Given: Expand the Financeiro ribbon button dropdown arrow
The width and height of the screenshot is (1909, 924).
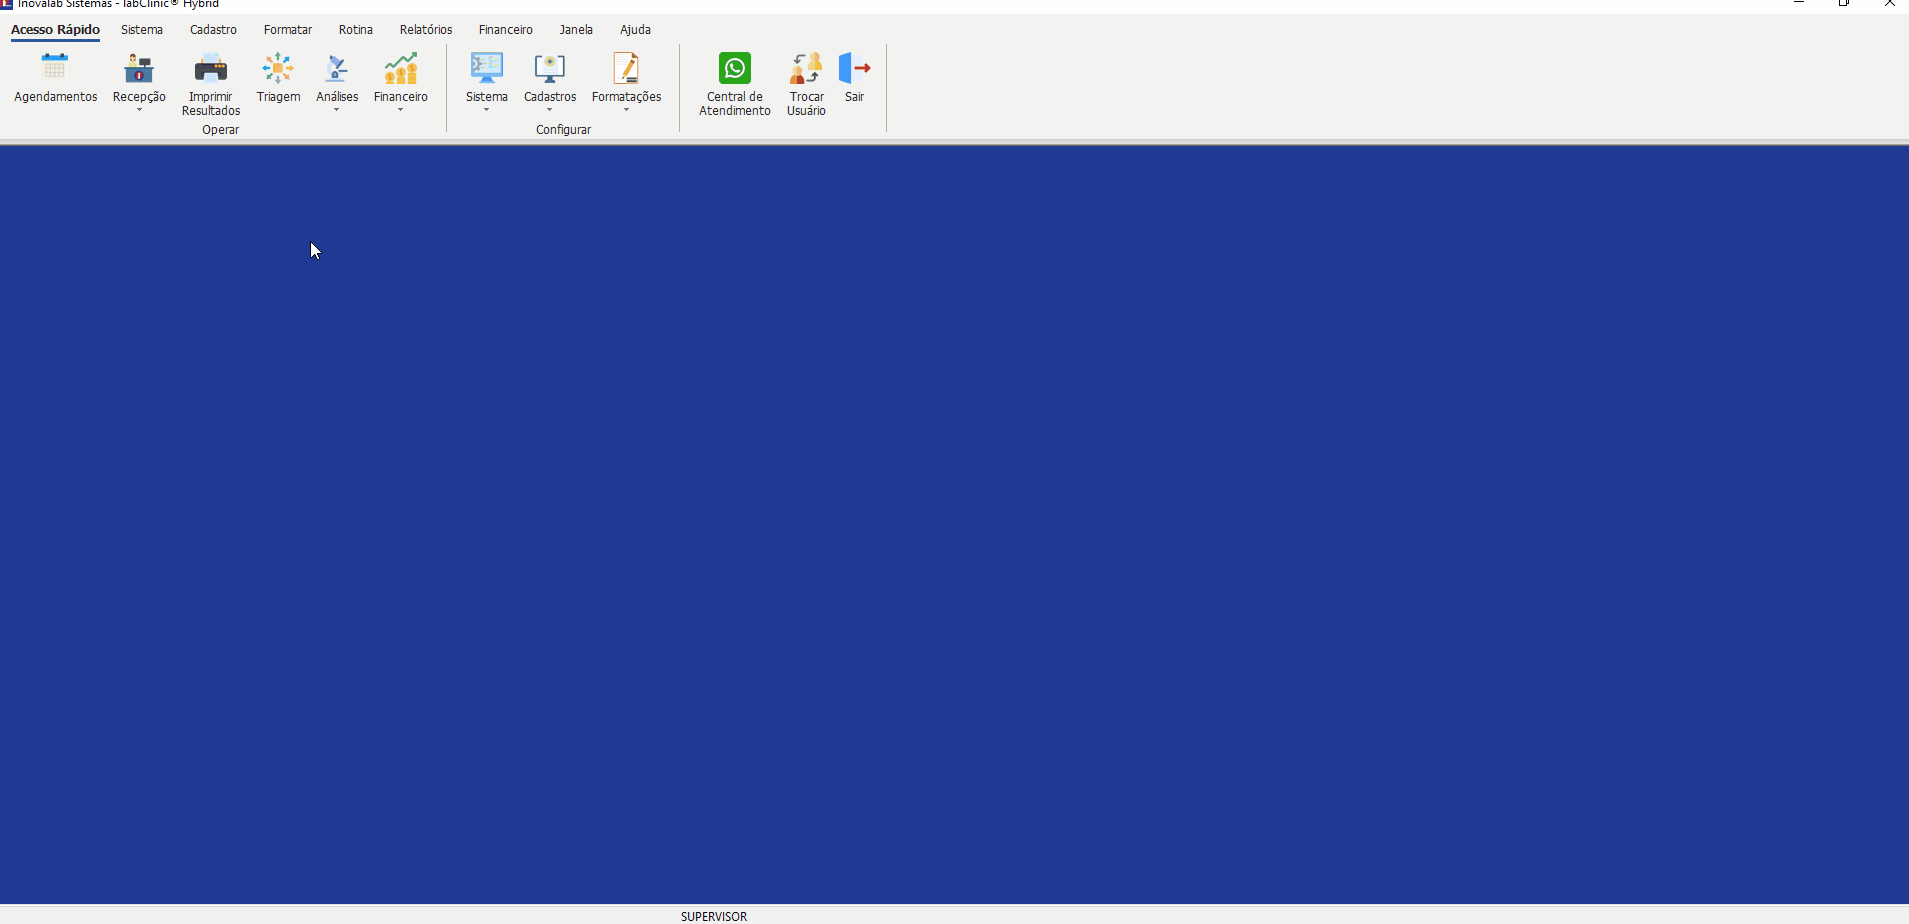Looking at the screenshot, I should tap(400, 110).
